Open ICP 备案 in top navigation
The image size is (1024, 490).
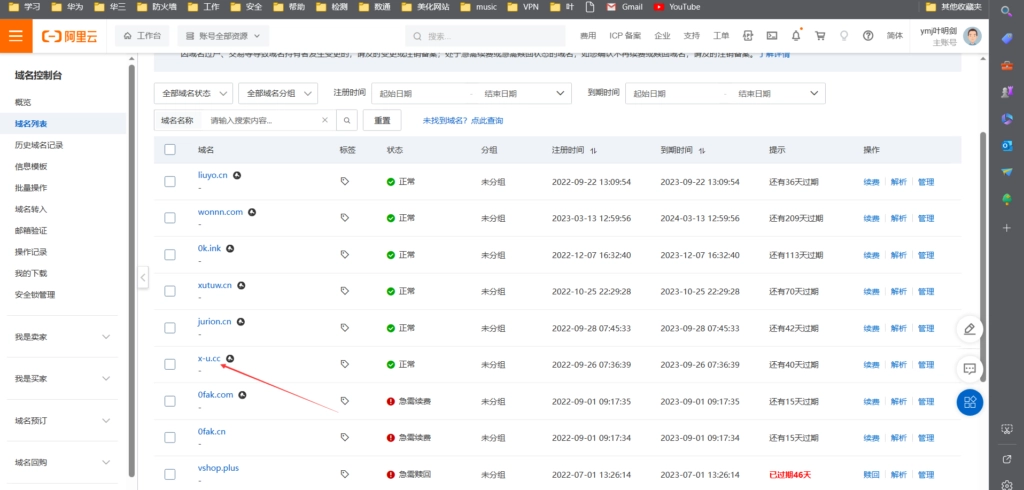(625, 36)
